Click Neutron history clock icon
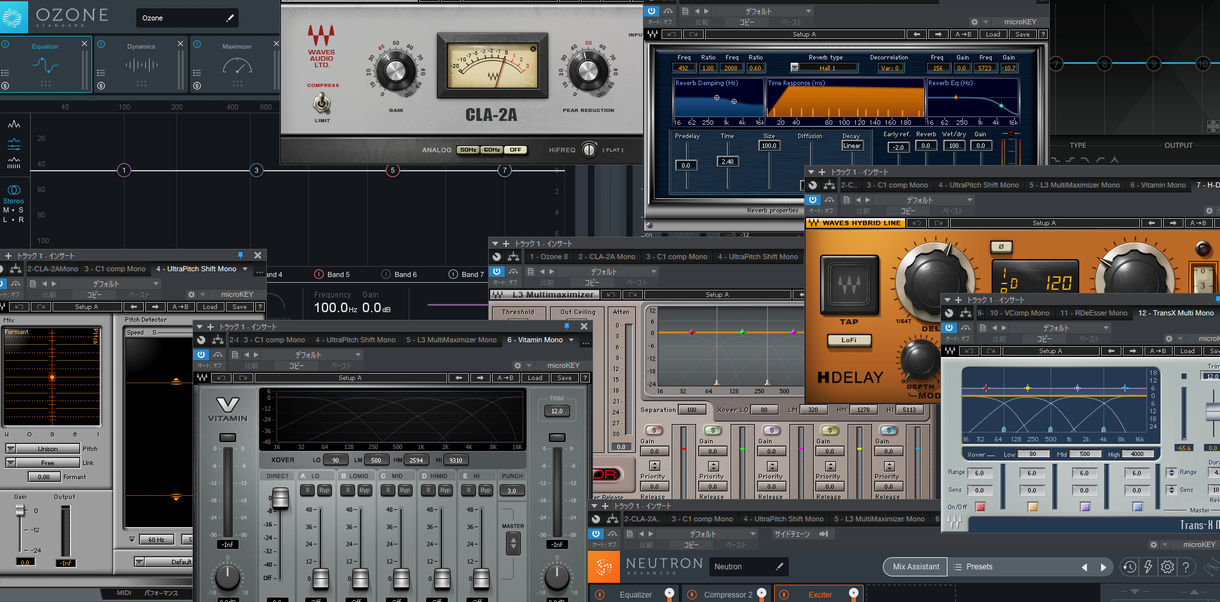 click(x=1129, y=567)
